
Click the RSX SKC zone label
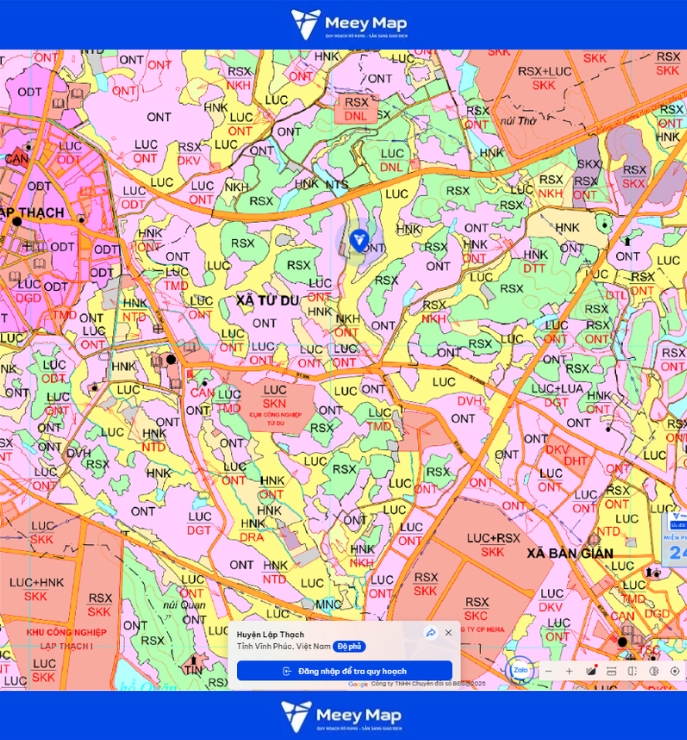[x=476, y=609]
